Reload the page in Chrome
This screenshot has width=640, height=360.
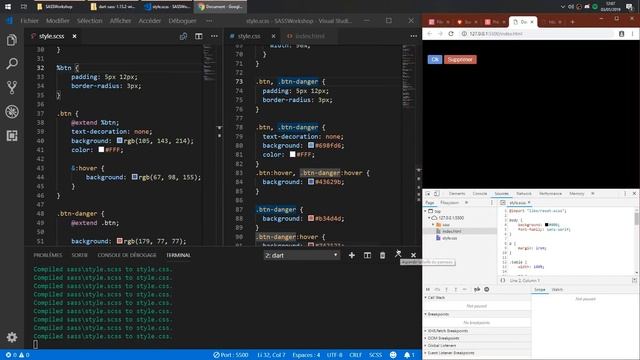click(x=451, y=33)
